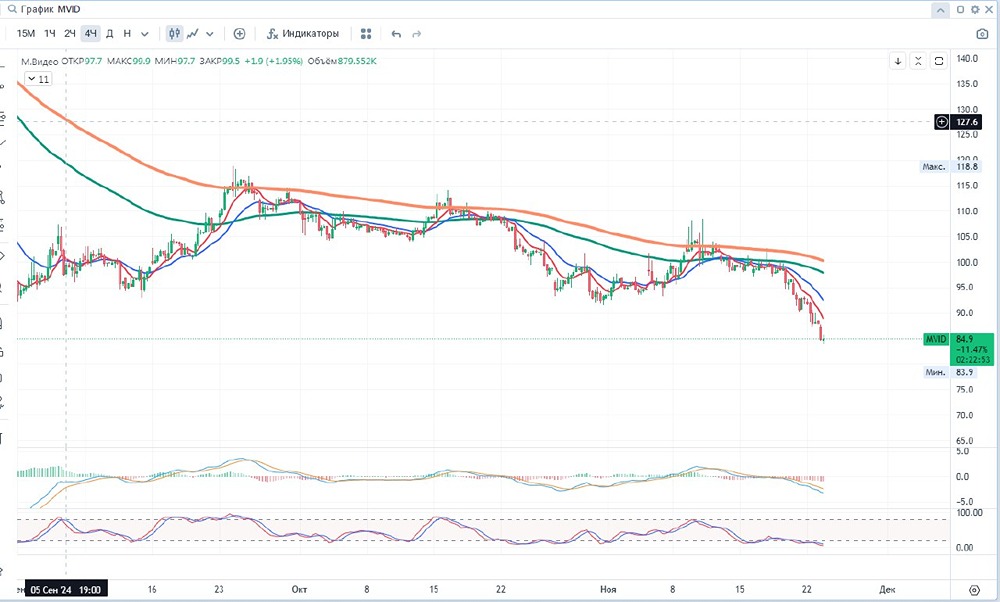Screen dimensions: 1000x602
Task: Open the chart layout grid icon
Action: (x=366, y=34)
